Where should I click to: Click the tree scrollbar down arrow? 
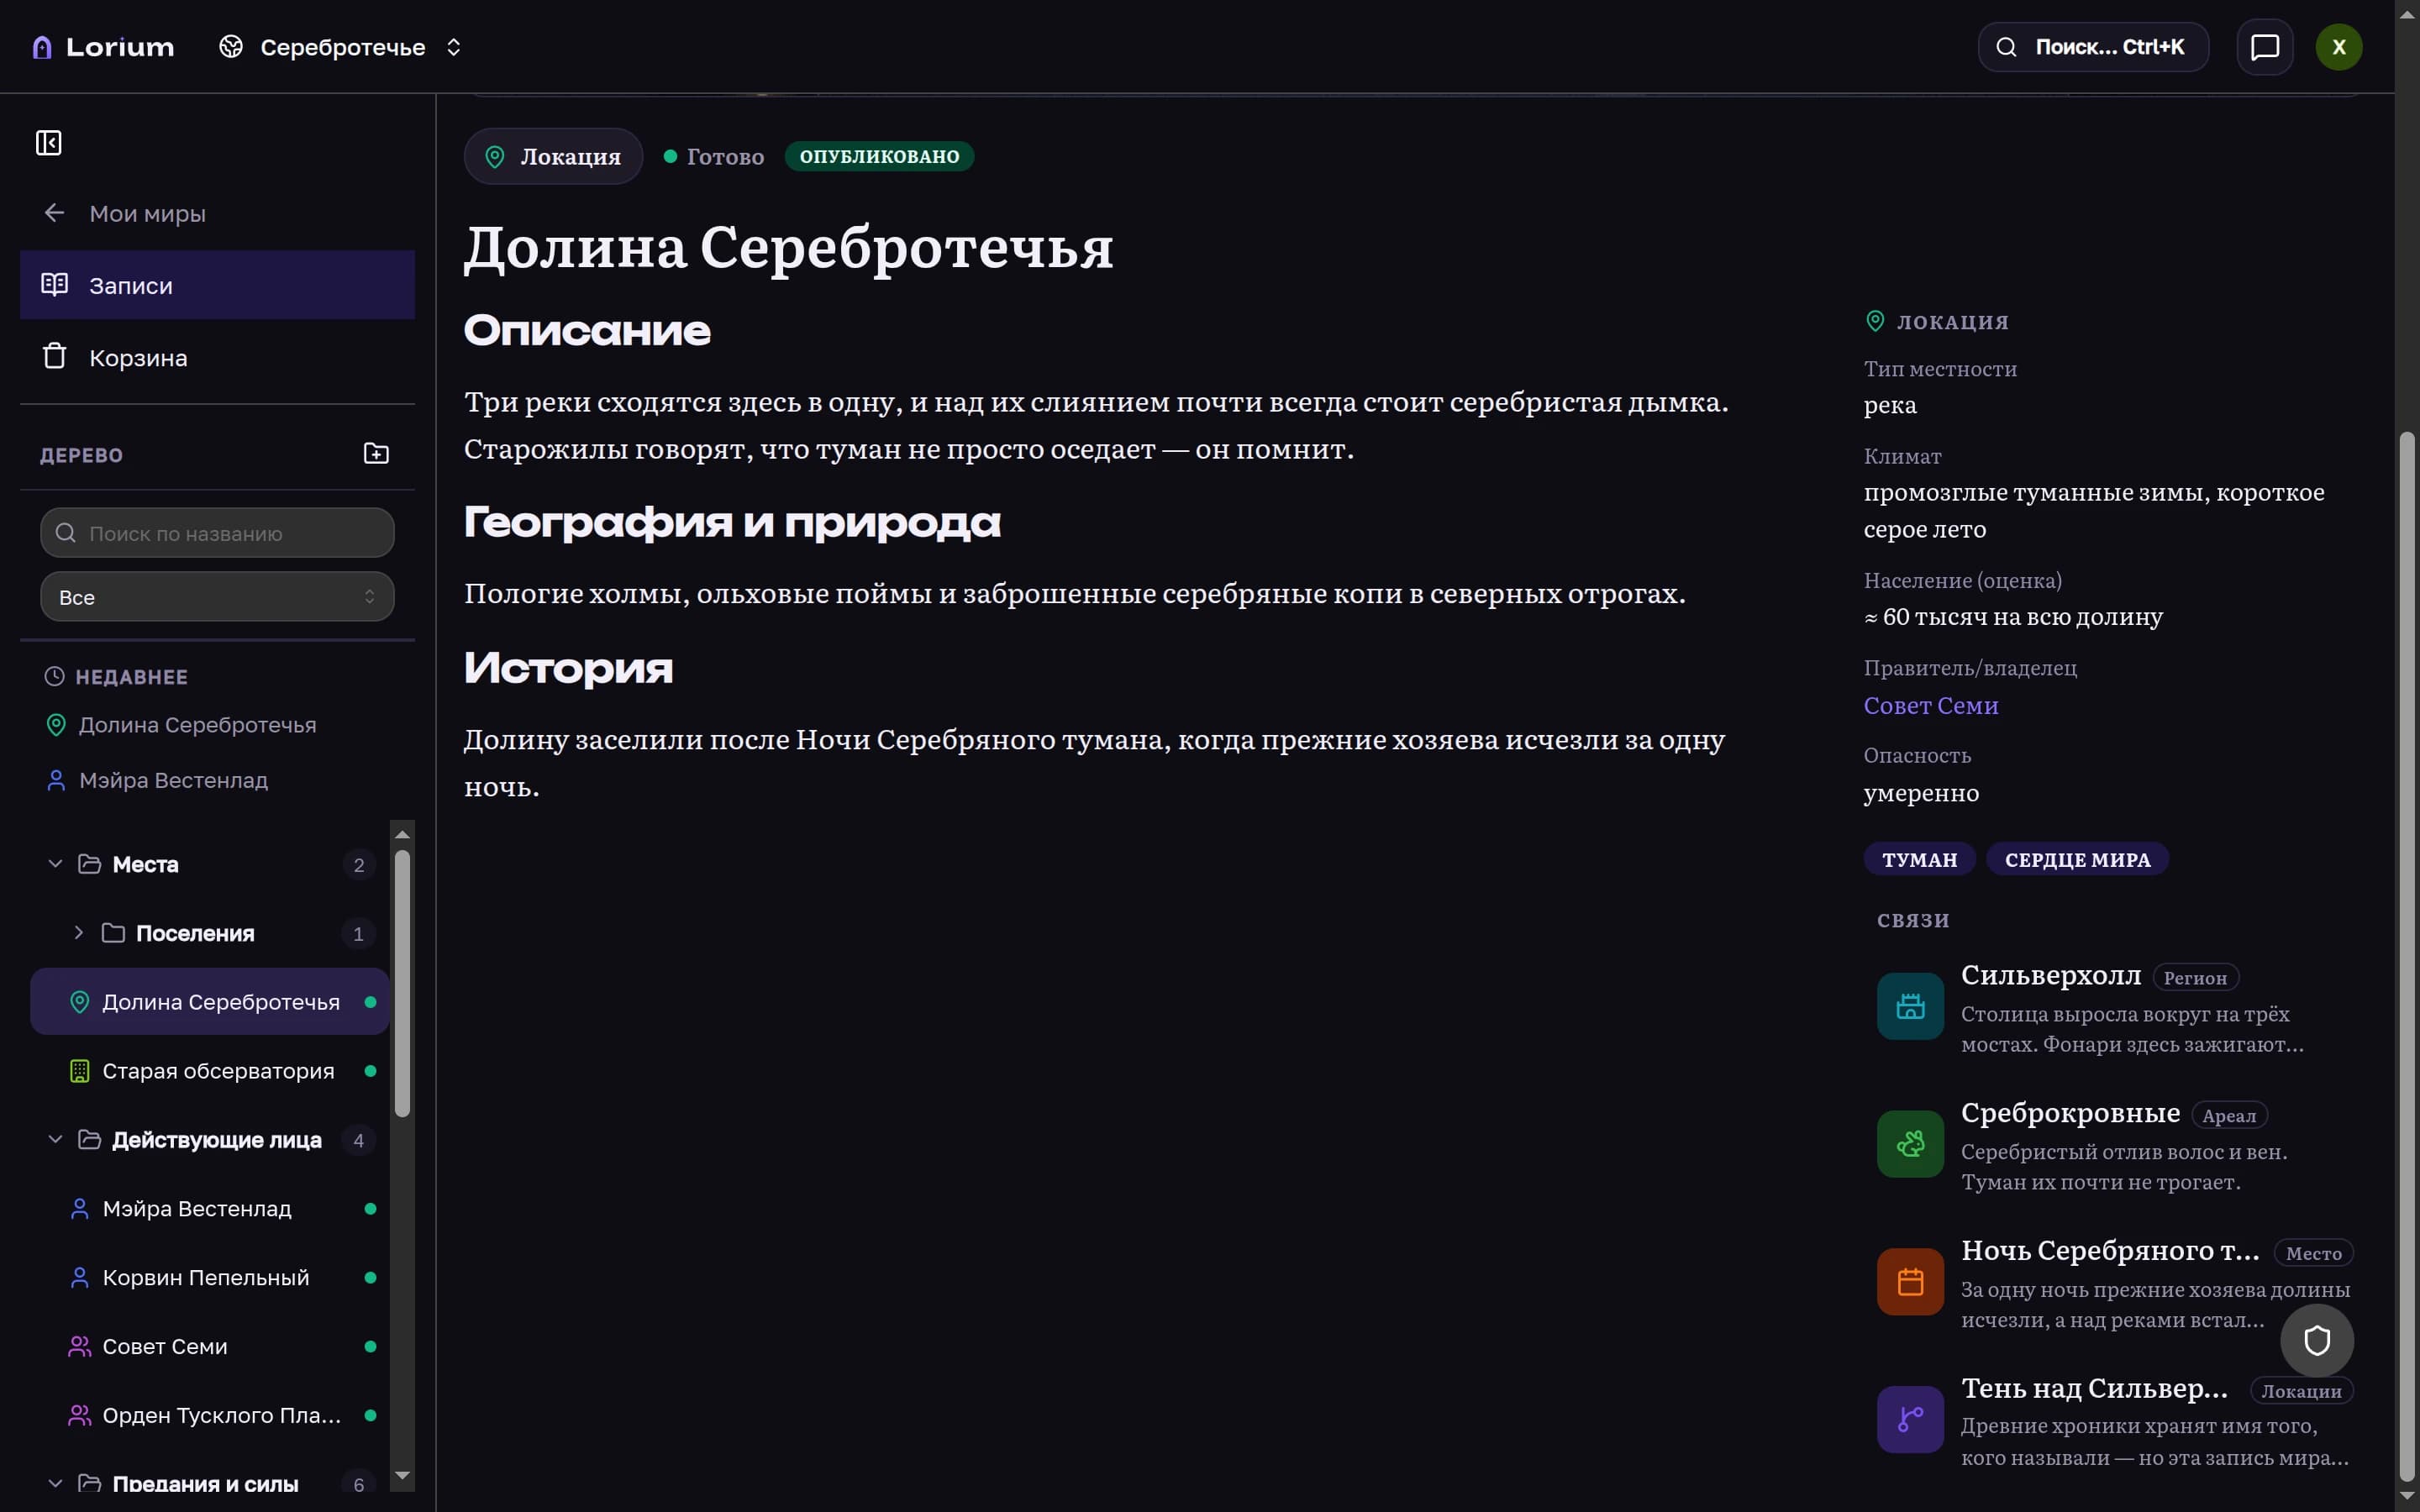(x=402, y=1476)
